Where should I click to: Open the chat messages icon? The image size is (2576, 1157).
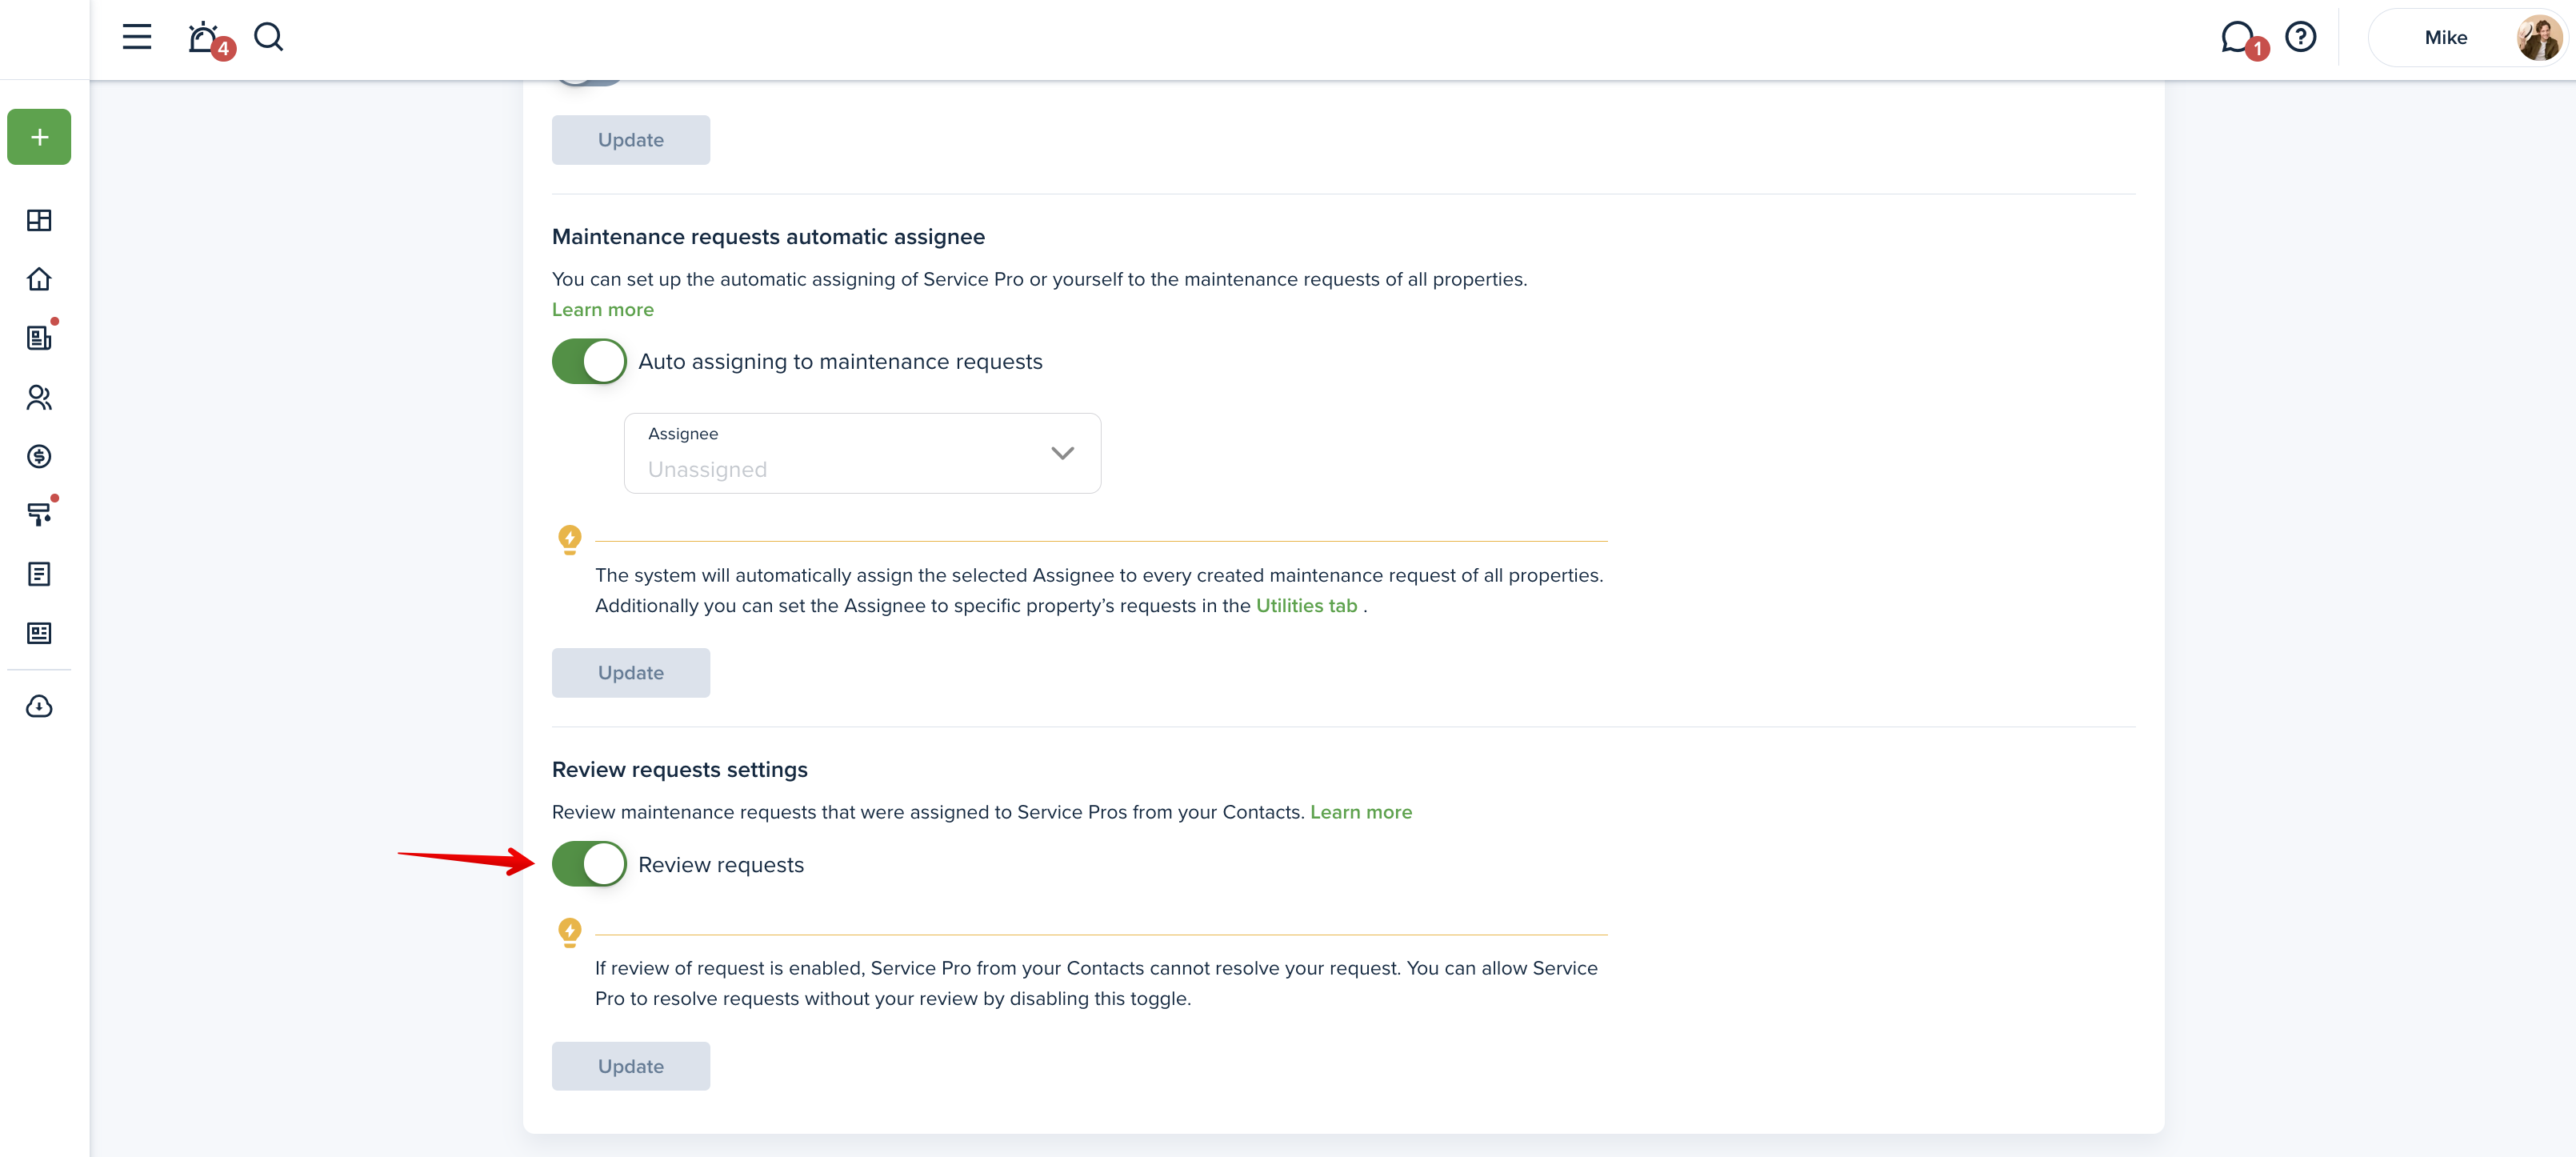click(2236, 38)
